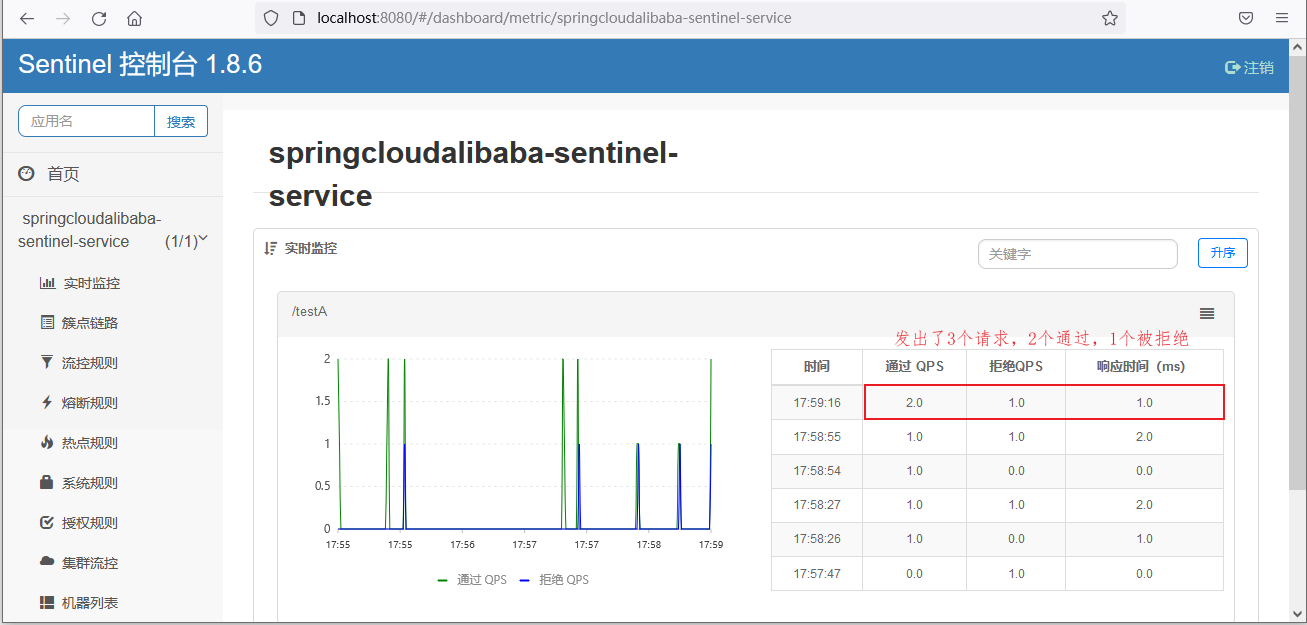
Task: Focus the 应用名 search field
Action: 86,121
